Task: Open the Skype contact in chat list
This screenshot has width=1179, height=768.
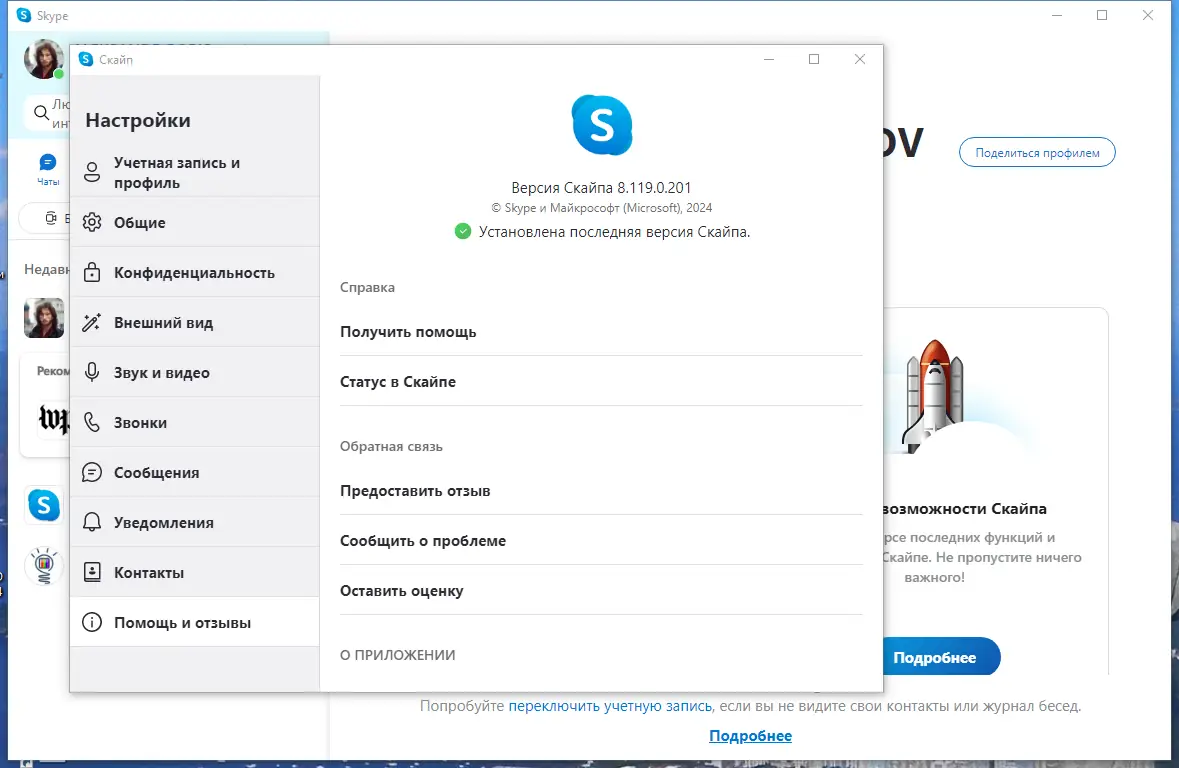Action: (44, 505)
